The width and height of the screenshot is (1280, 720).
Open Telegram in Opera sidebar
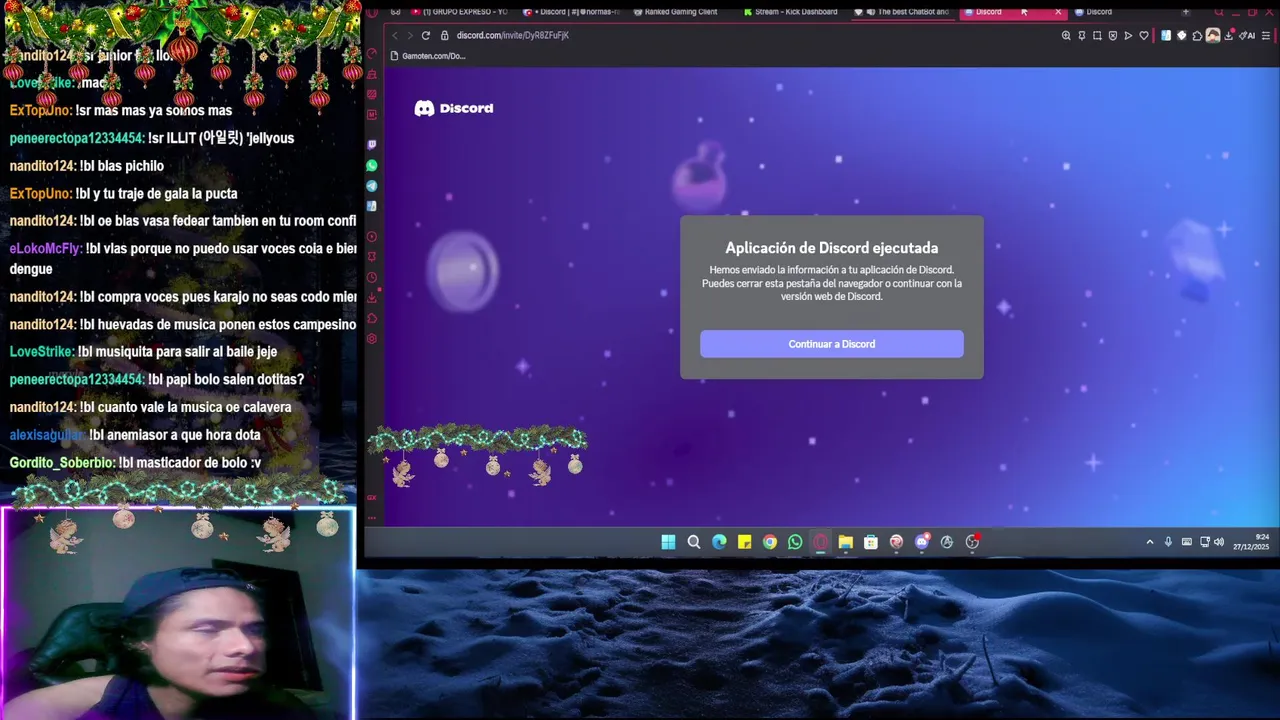pyautogui.click(x=372, y=186)
